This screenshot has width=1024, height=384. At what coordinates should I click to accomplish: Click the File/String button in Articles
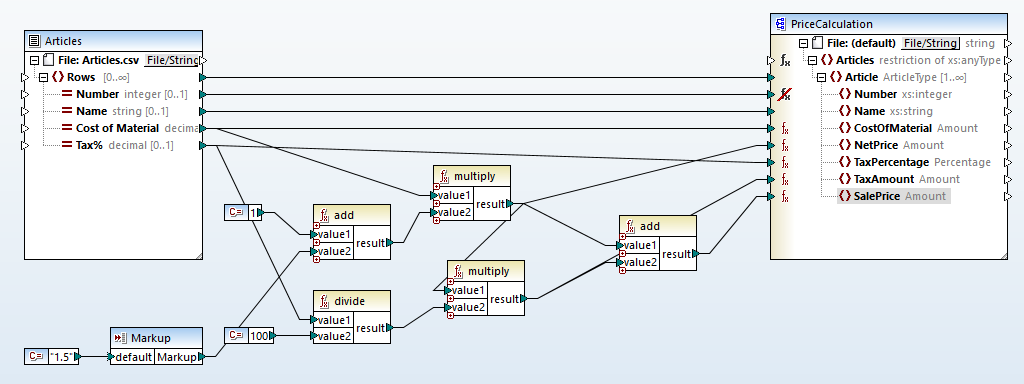tap(171, 60)
